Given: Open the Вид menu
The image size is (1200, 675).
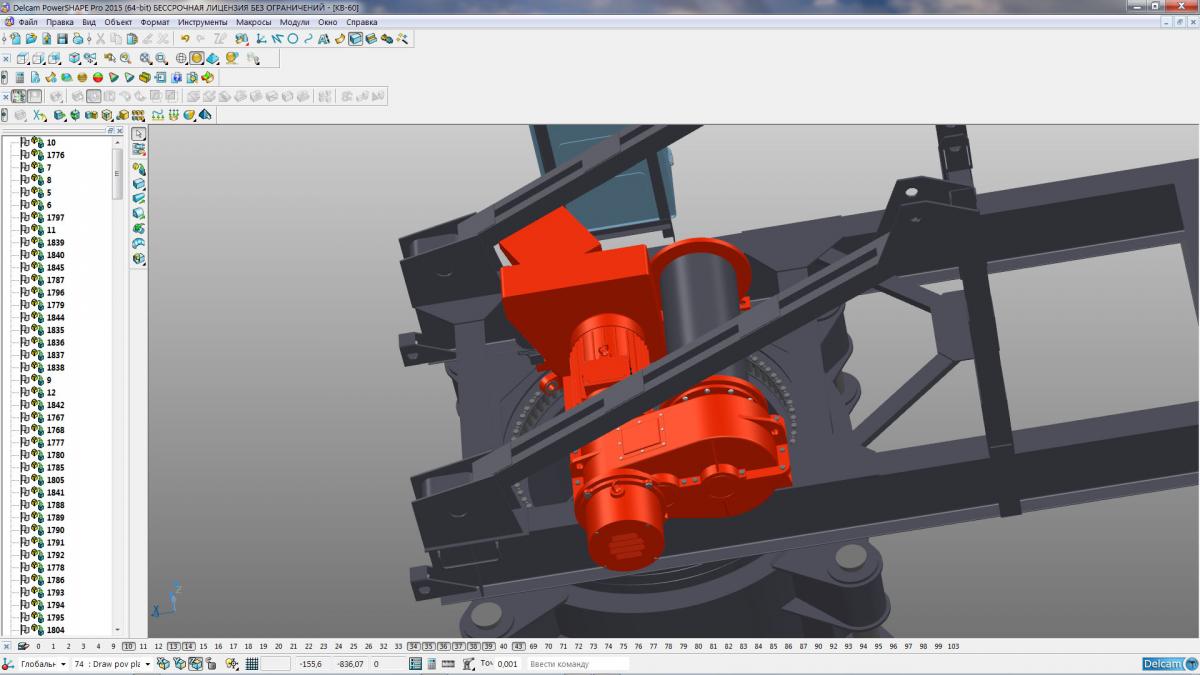Looking at the screenshot, I should click(x=89, y=22).
